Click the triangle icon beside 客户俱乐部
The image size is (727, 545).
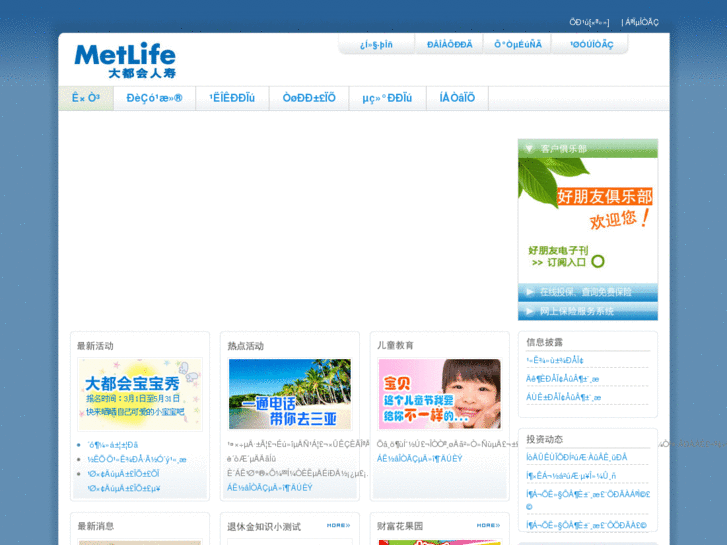pyautogui.click(x=529, y=149)
